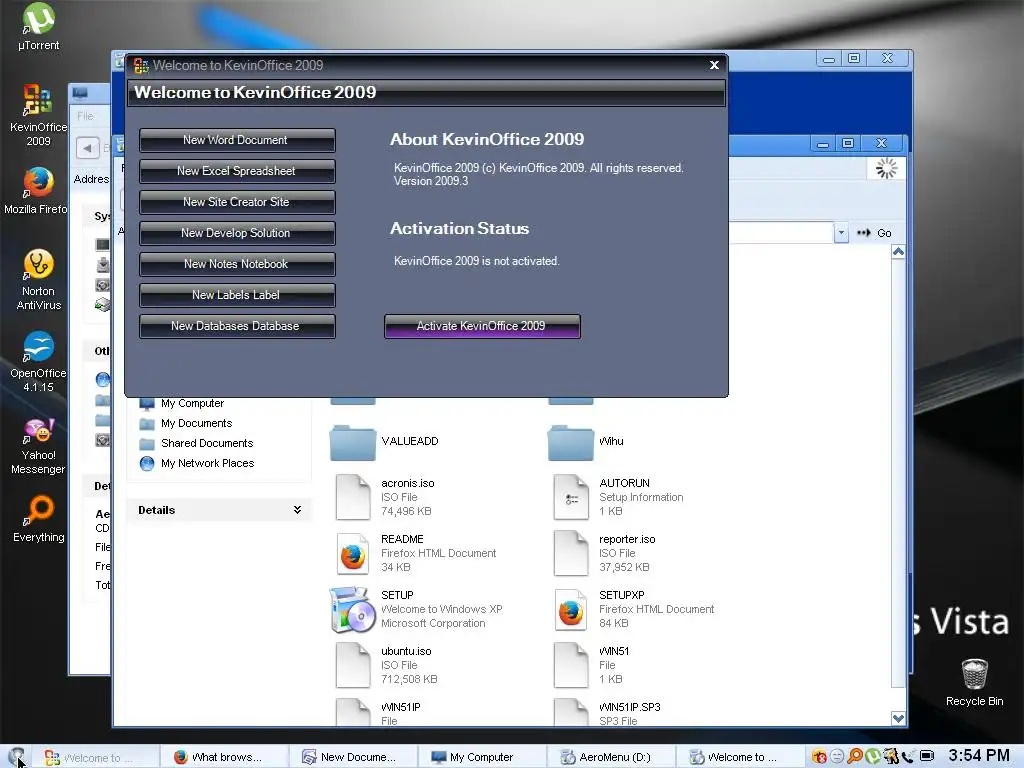Screen dimensions: 1024x768
Task: Switch to AeroMenu (D:) taskbar item
Action: tap(610, 757)
